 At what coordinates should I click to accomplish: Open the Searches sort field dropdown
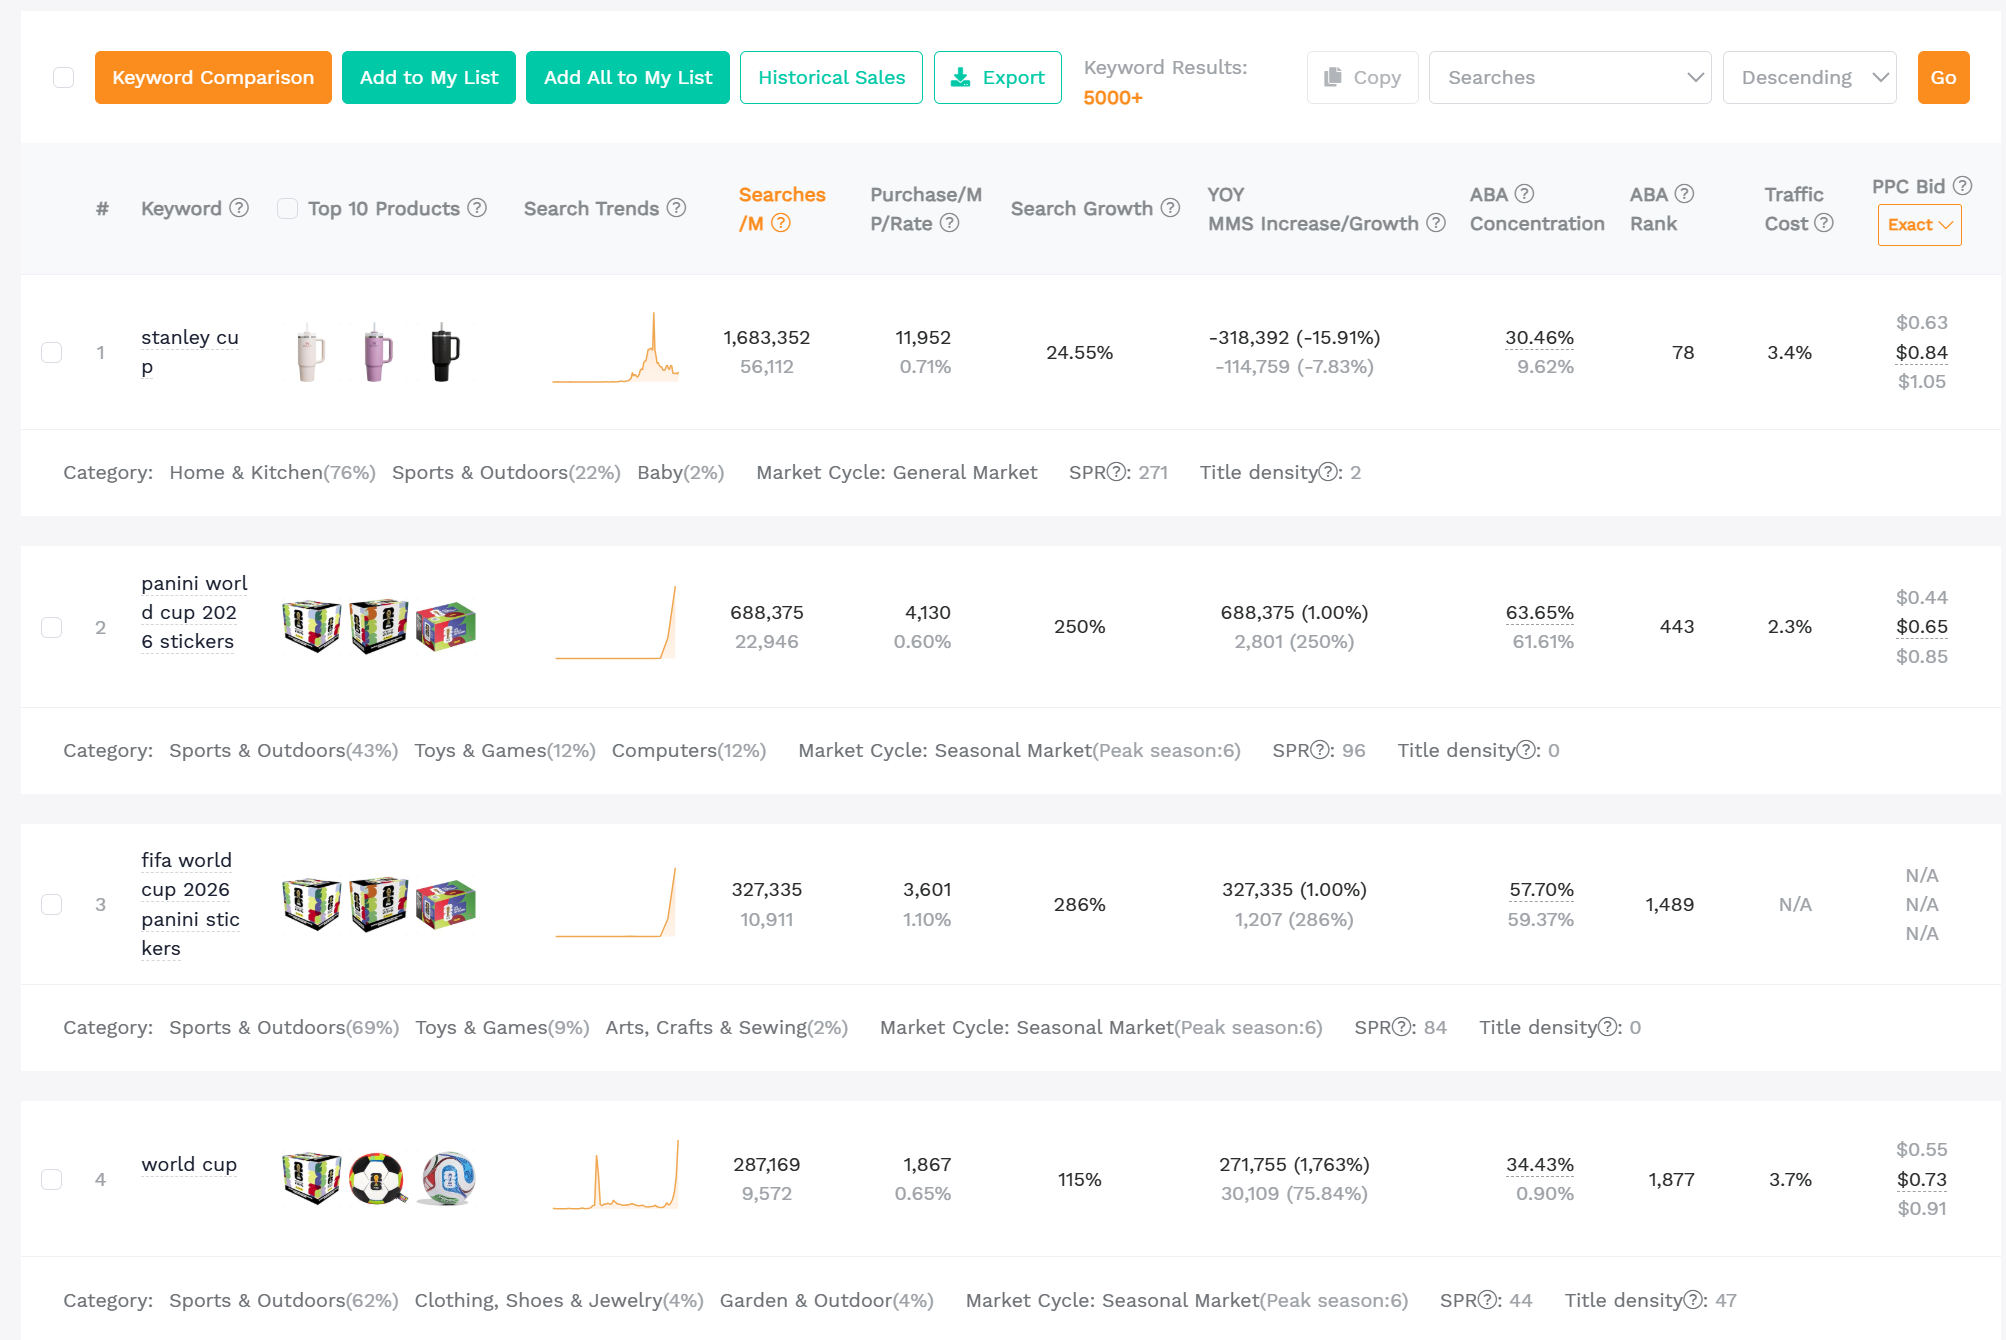pos(1570,77)
